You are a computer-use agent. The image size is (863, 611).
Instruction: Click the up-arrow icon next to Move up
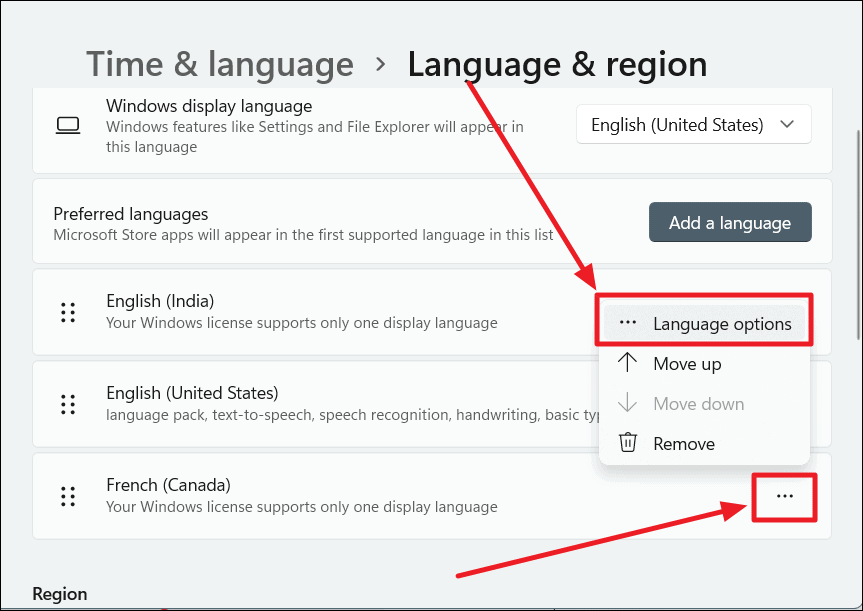point(628,363)
